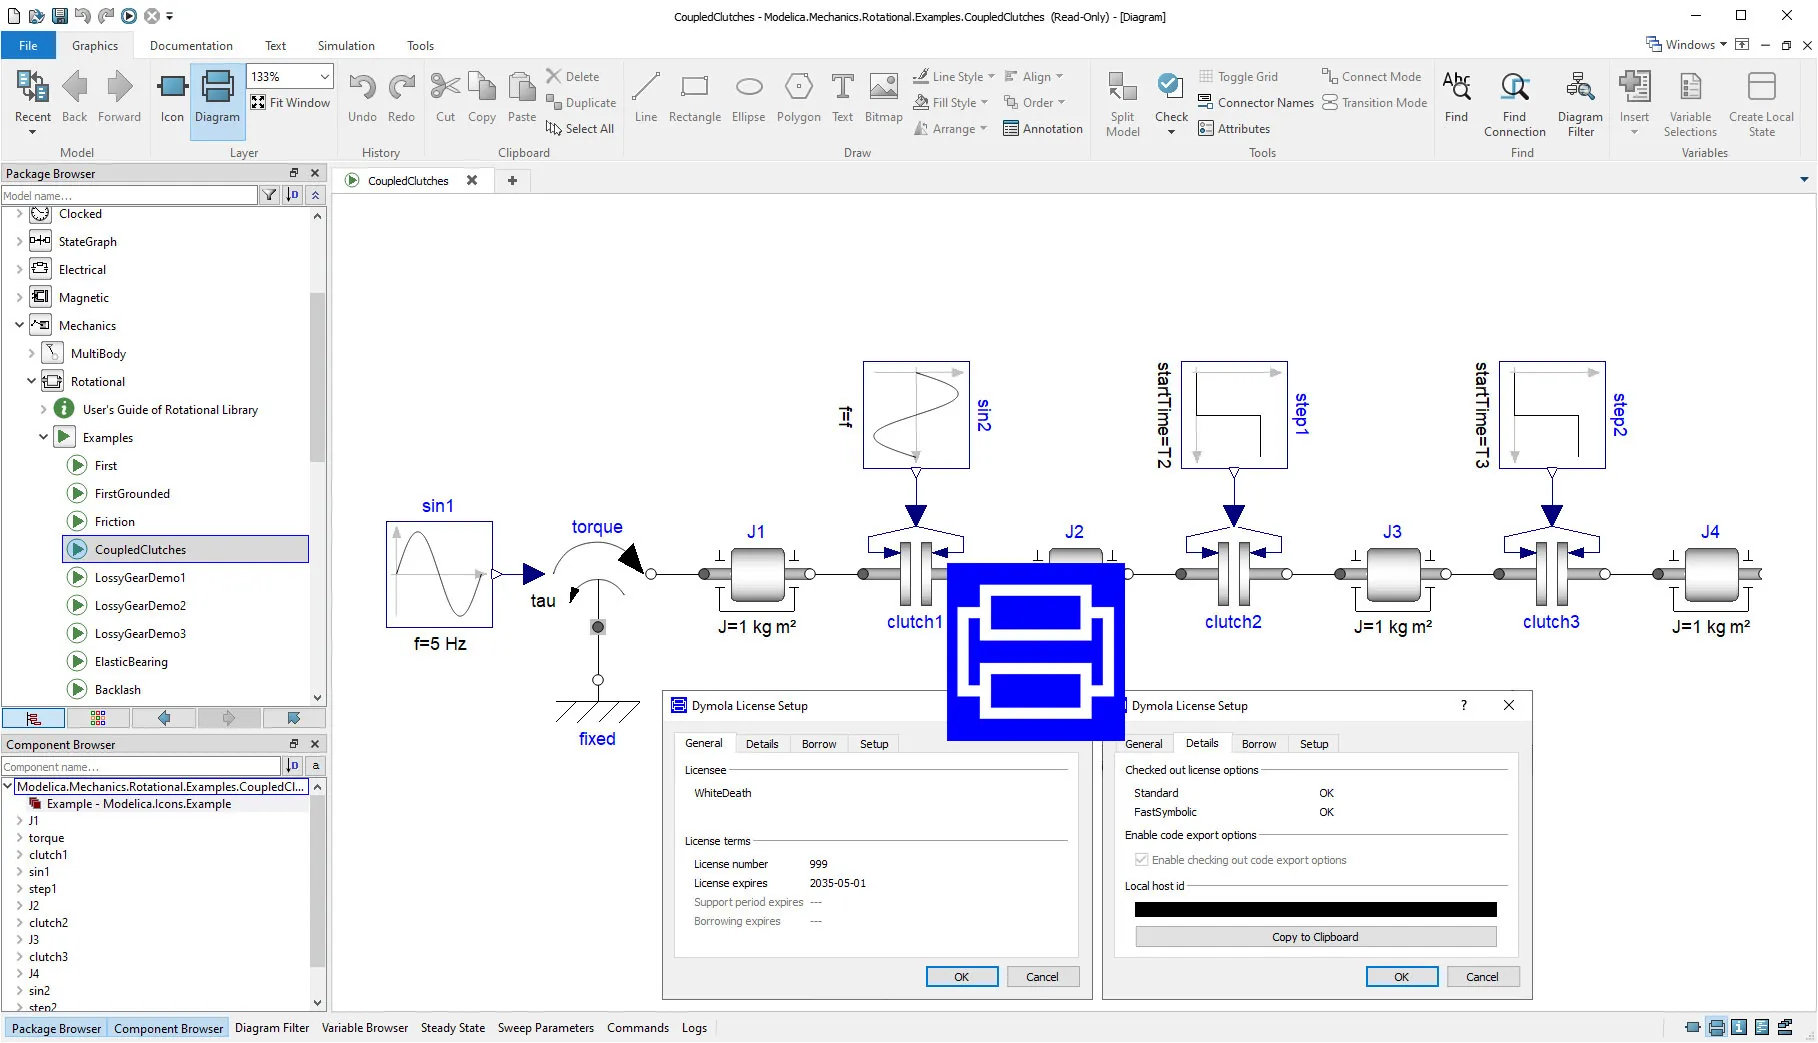Toggle Annotation option in Draw group
Viewport: 1818px width, 1043px height.
coord(1043,129)
